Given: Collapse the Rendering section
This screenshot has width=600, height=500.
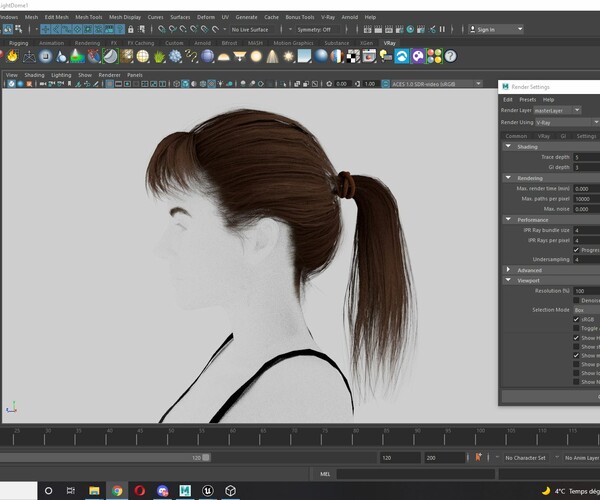Looking at the screenshot, I should [x=508, y=178].
